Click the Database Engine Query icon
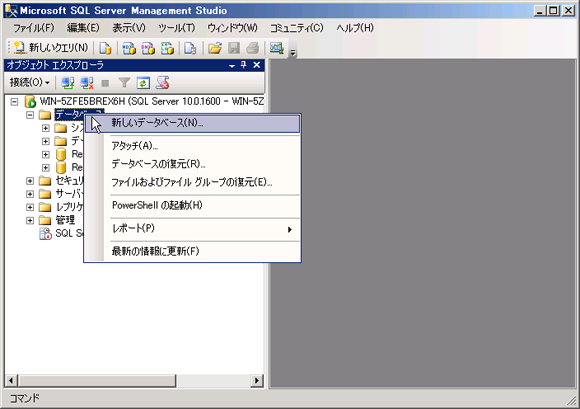 [105, 48]
